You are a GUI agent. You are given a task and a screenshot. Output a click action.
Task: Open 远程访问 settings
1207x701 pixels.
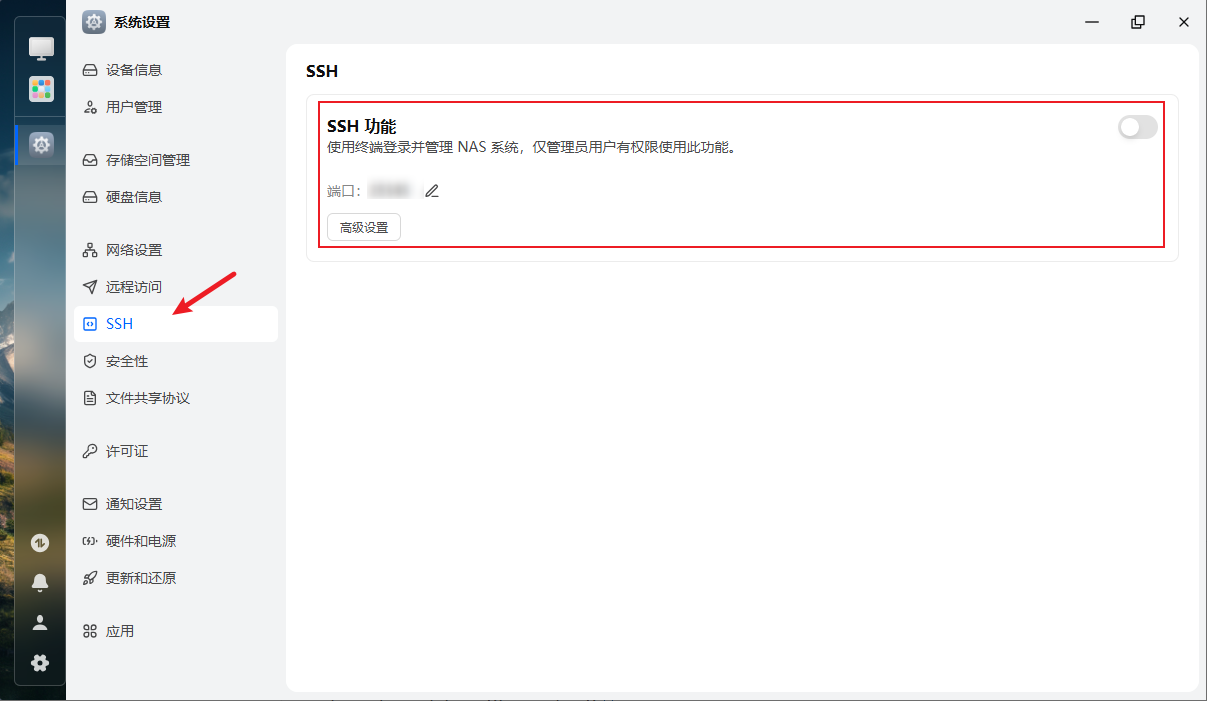coord(134,287)
